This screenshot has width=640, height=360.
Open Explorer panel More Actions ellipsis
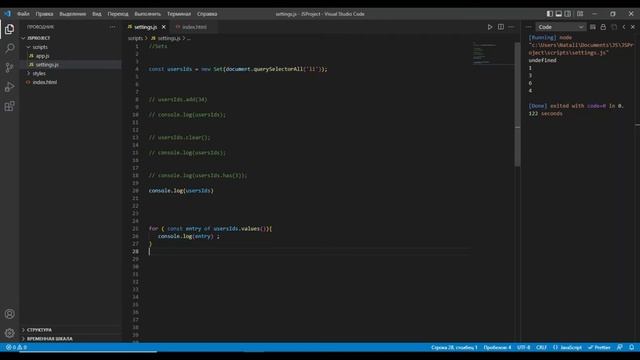pyautogui.click(x=112, y=27)
